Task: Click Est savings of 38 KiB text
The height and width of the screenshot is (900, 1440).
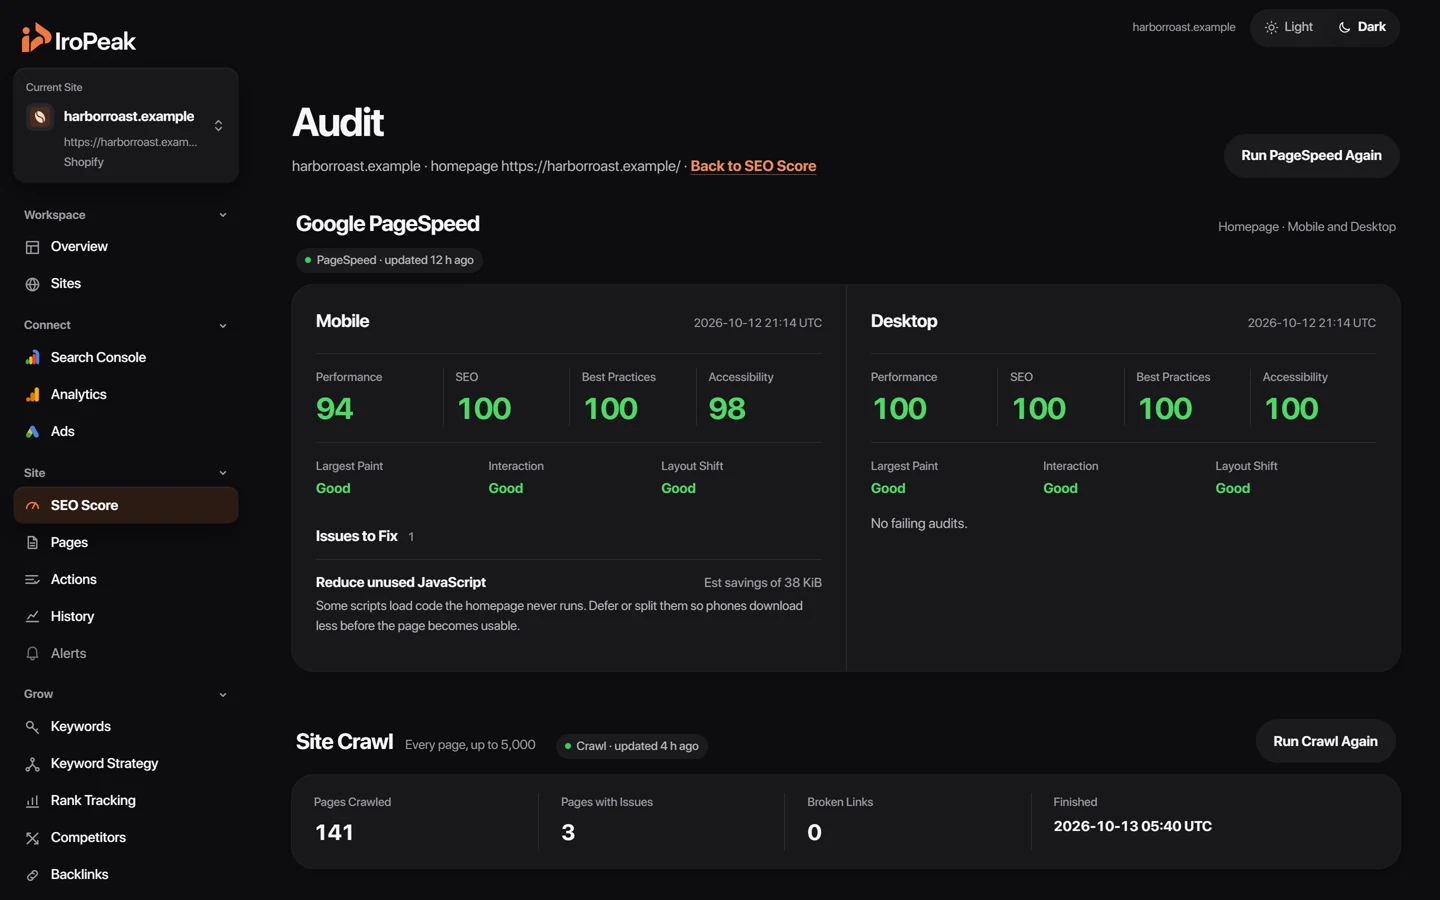Action: [763, 583]
